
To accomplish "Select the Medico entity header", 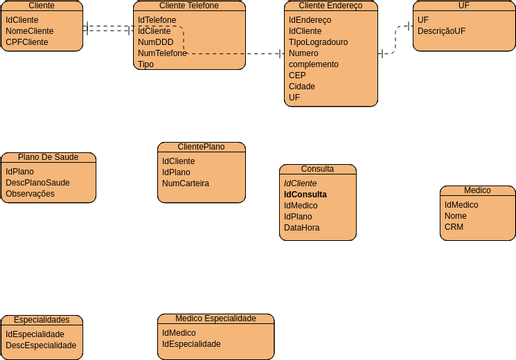I will [x=477, y=190].
